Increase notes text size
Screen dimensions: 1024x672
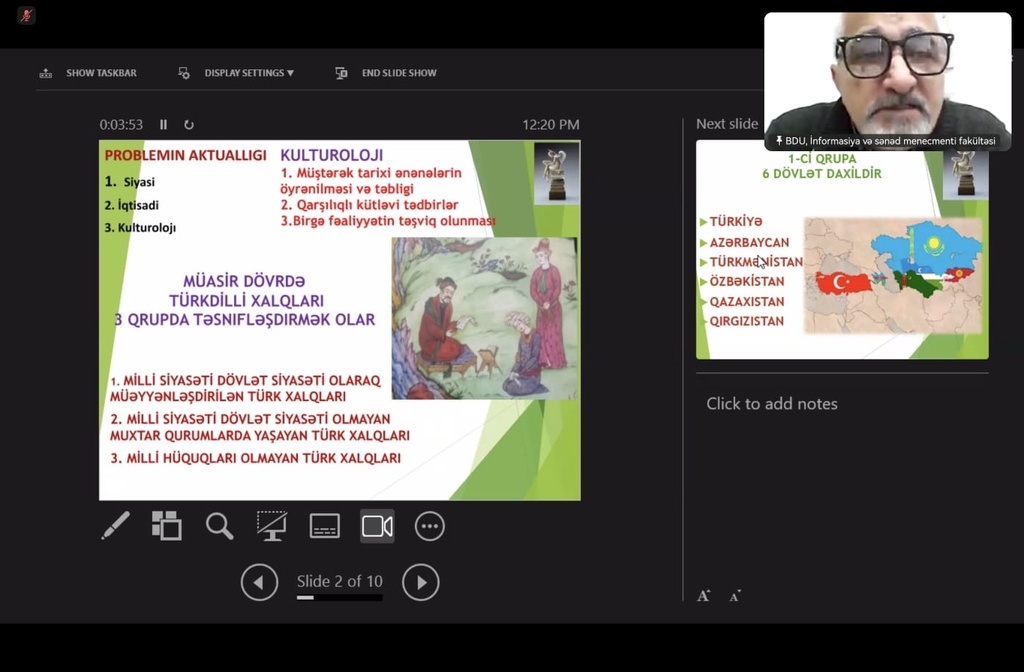[704, 595]
